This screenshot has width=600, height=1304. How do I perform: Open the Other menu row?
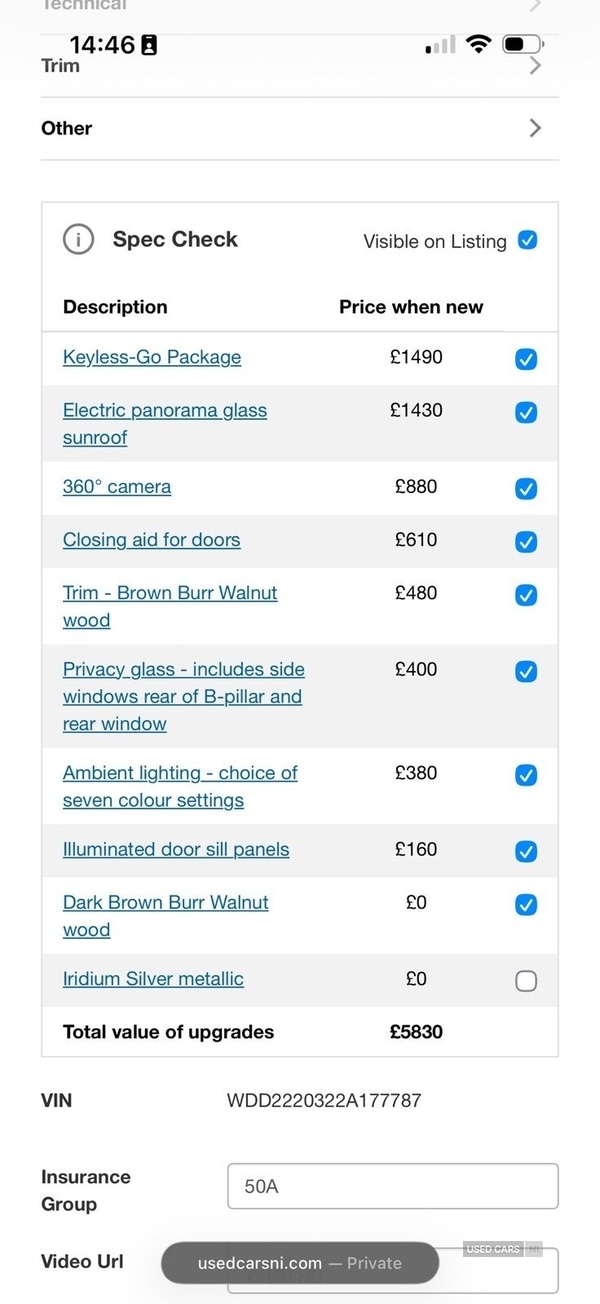coord(67,128)
